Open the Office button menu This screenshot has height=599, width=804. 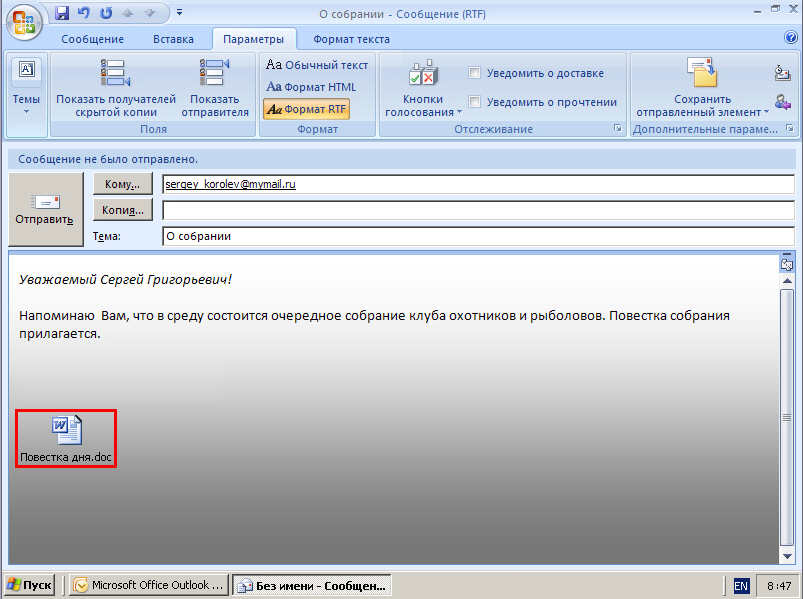[24, 23]
